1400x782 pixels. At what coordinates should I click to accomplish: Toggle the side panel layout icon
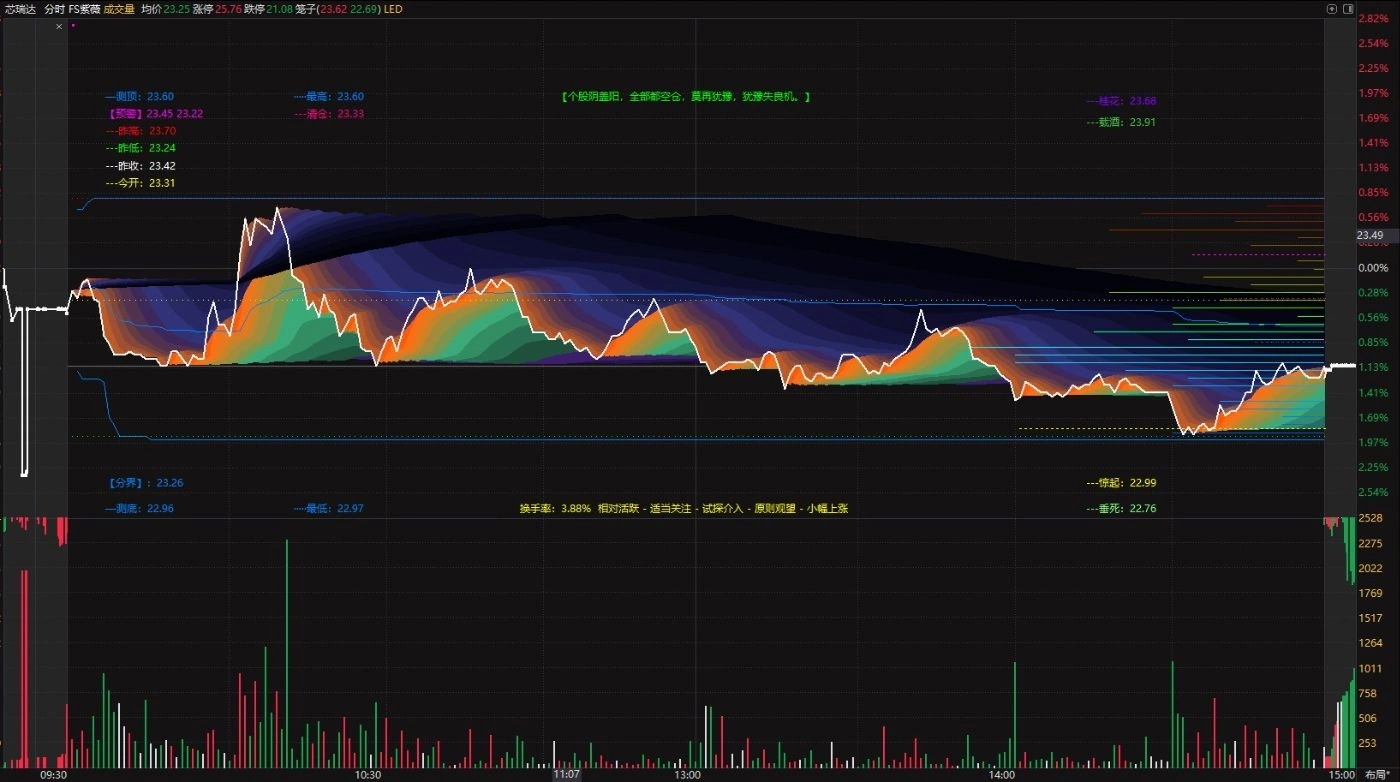(x=1347, y=9)
